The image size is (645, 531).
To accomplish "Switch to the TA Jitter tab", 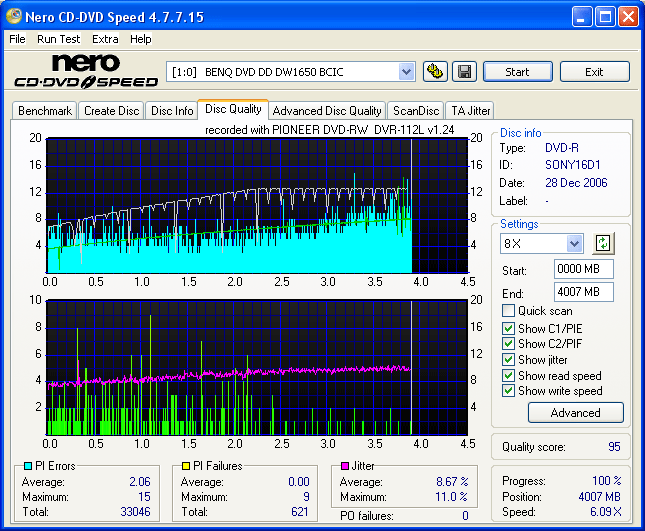I will pos(470,111).
